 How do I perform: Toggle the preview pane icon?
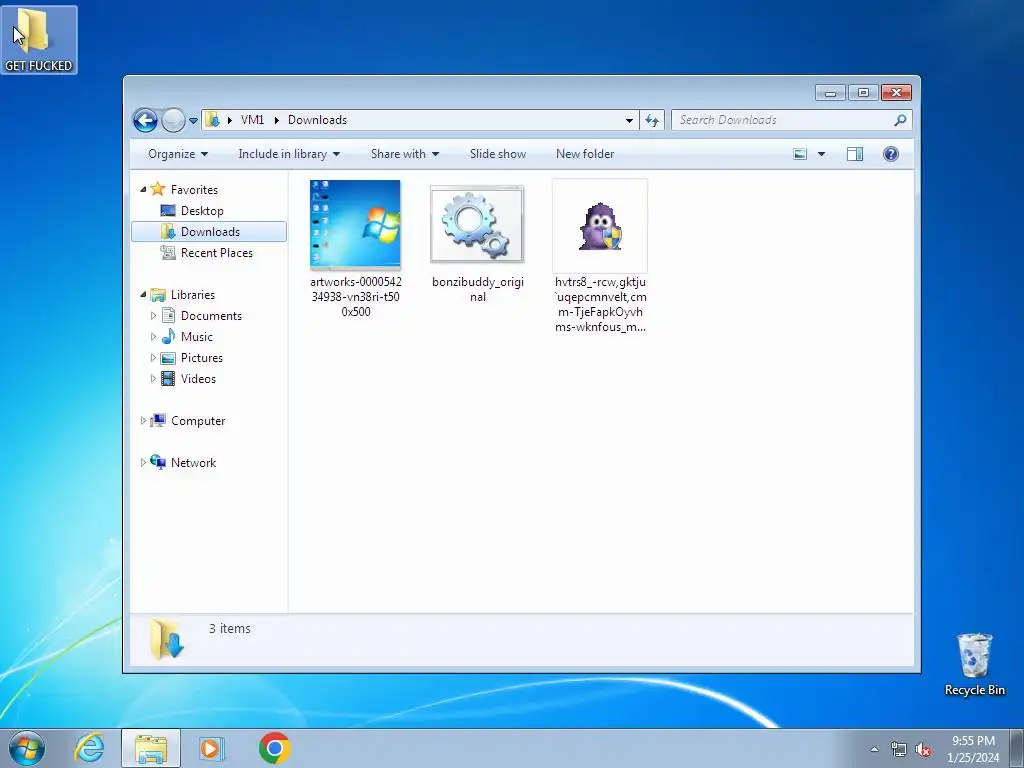coord(855,154)
